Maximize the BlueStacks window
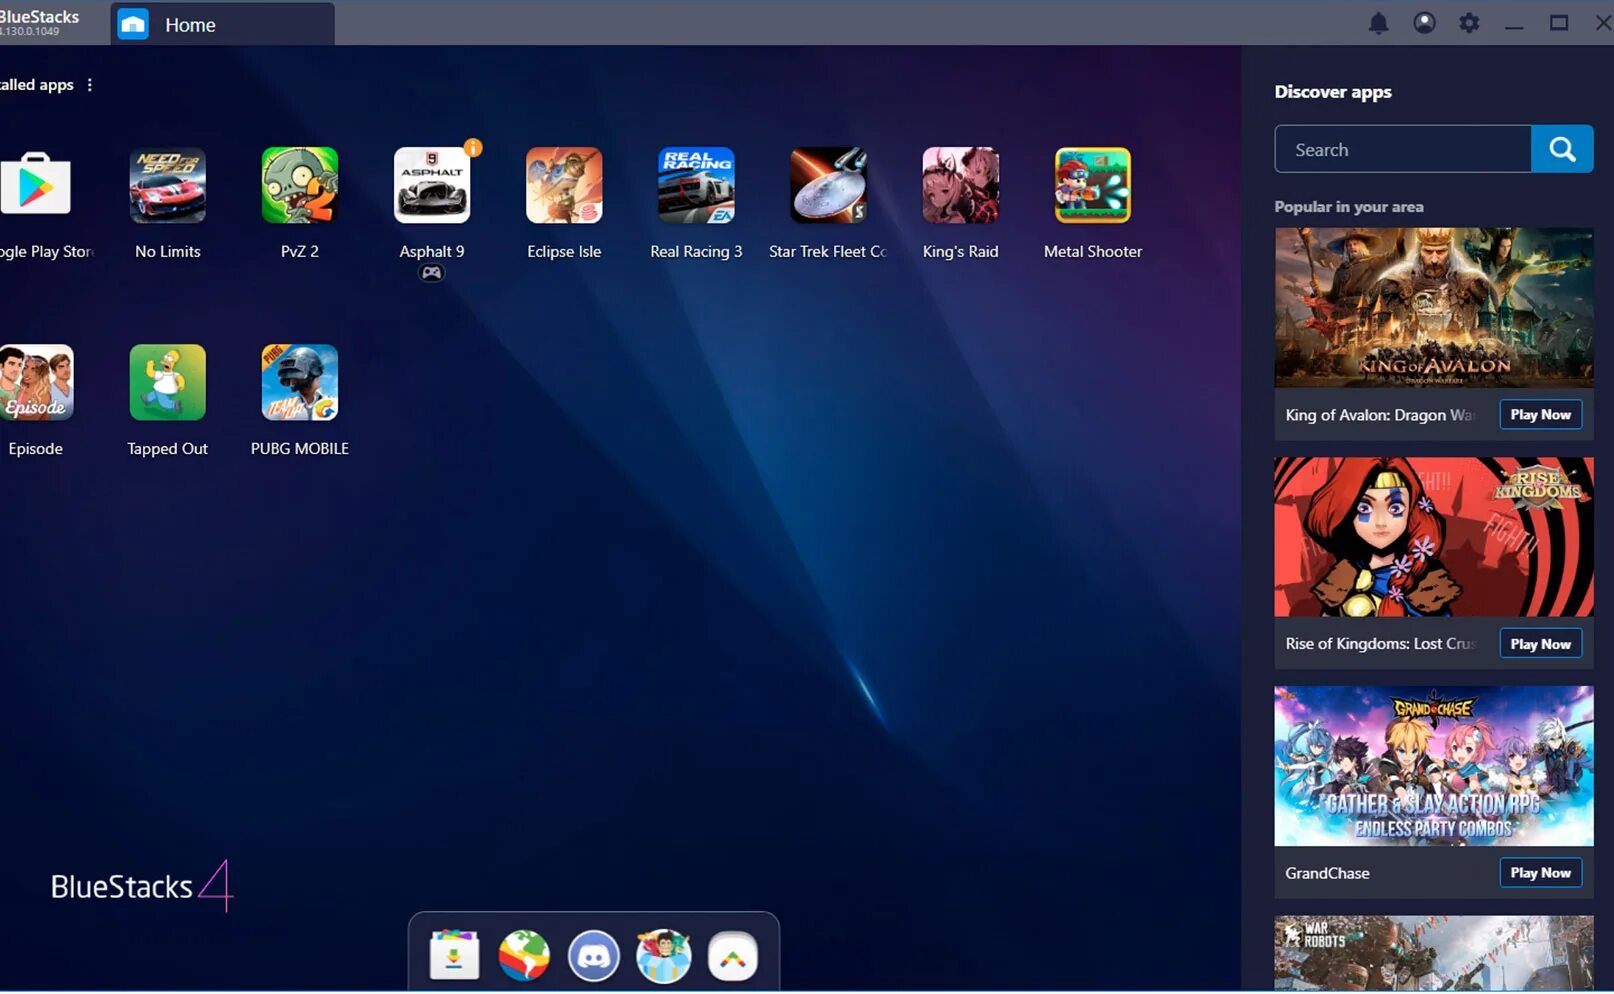 [x=1559, y=23]
